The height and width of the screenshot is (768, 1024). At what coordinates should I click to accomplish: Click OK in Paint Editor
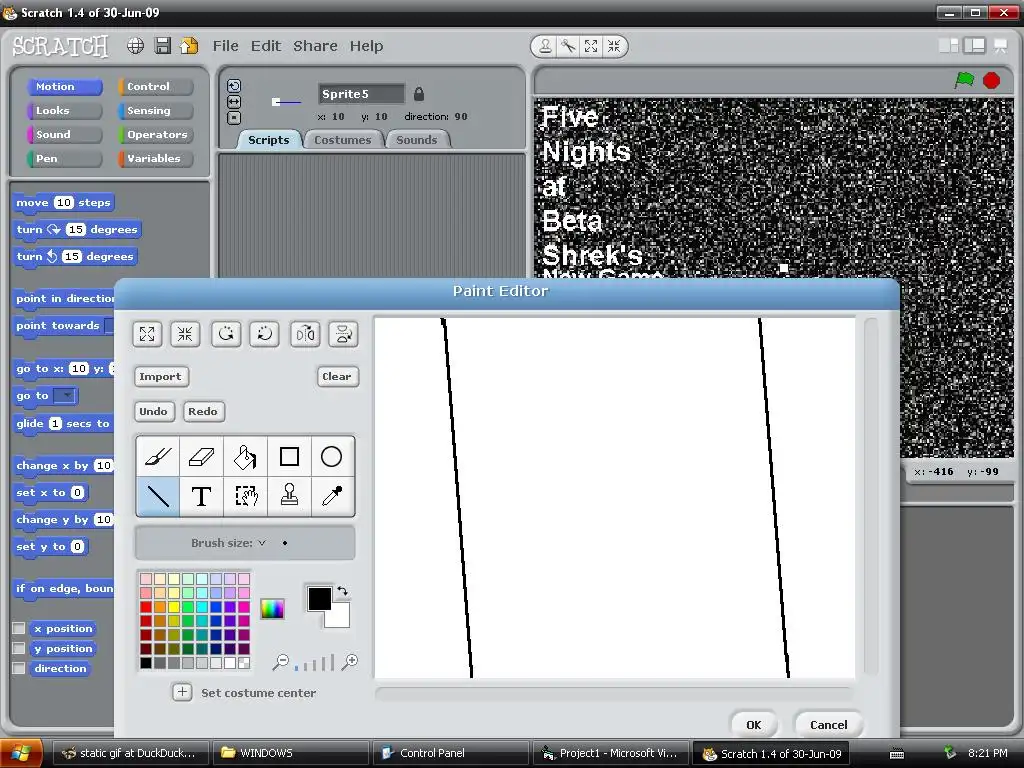tap(754, 725)
